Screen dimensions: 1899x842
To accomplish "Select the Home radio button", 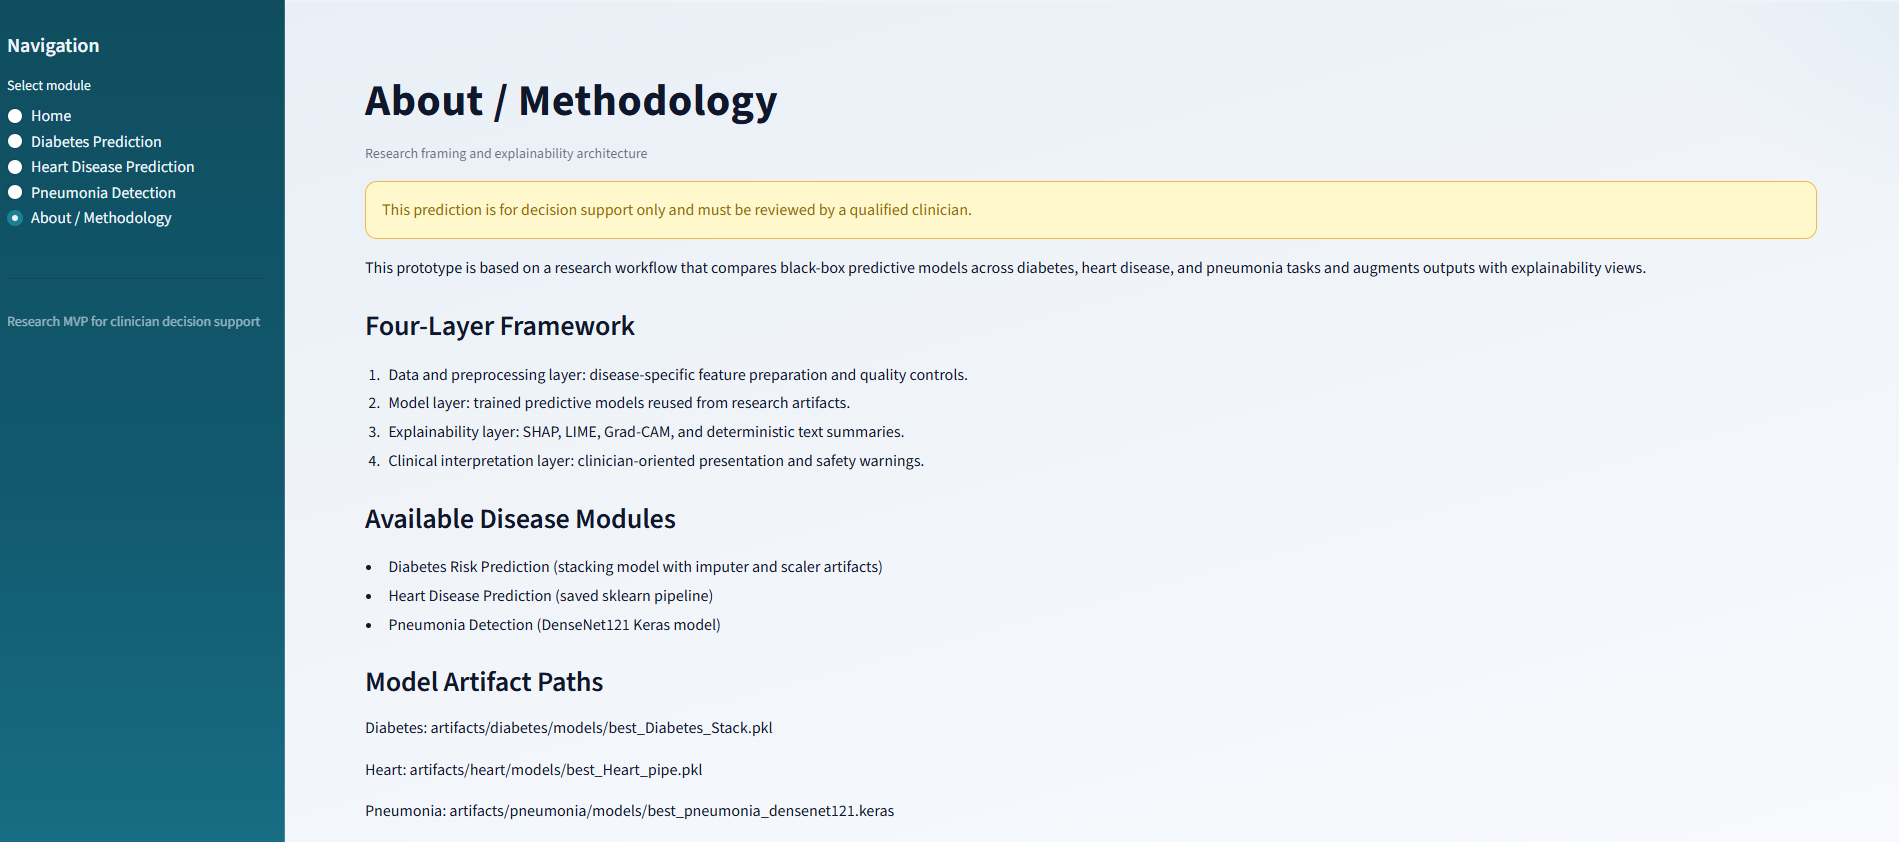I will tap(16, 116).
